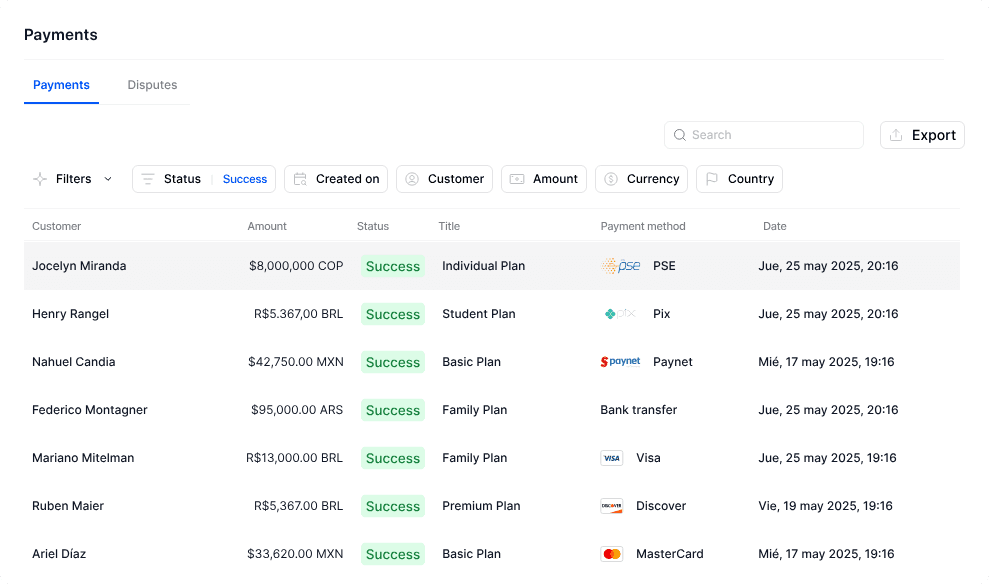This screenshot has width=989, height=584.
Task: Sort by the Customer column header
Action: pyautogui.click(x=57, y=226)
